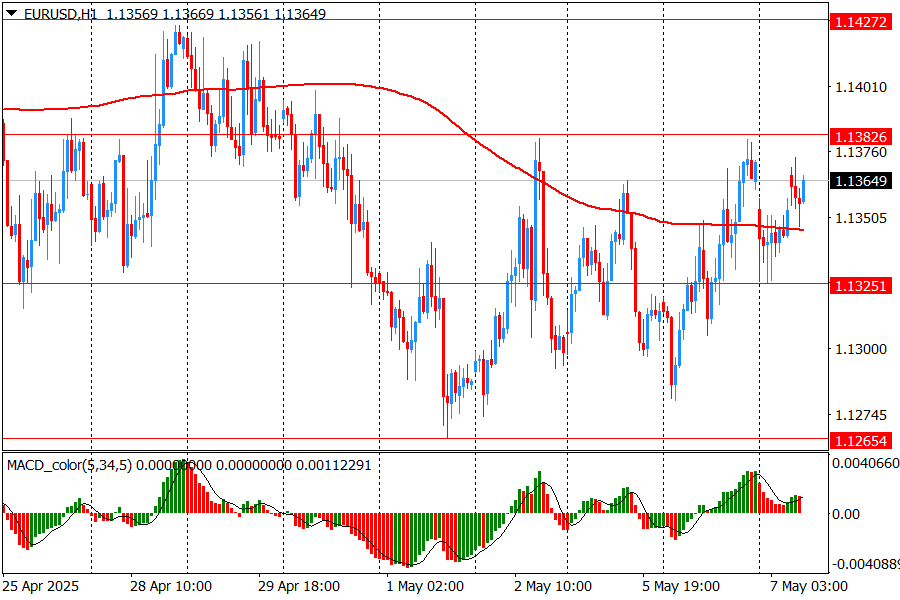This screenshot has width=900, height=600.
Task: Select the 1.12745 value on price axis
Action: point(861,415)
